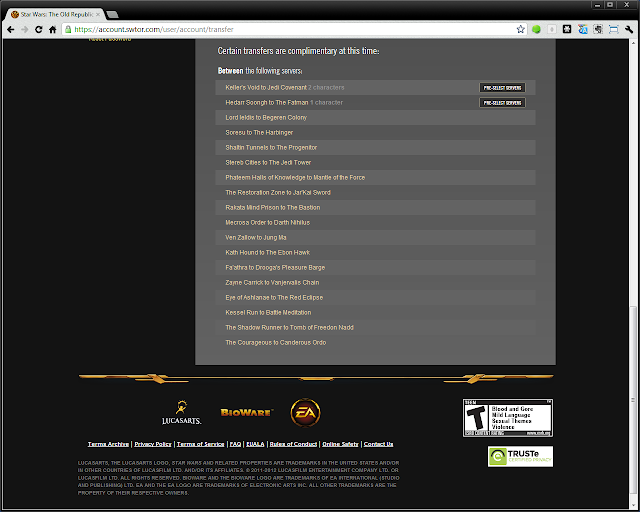Viewport: 640px width, 512px height.
Task: Click the EA logo in footer
Action: (x=305, y=413)
